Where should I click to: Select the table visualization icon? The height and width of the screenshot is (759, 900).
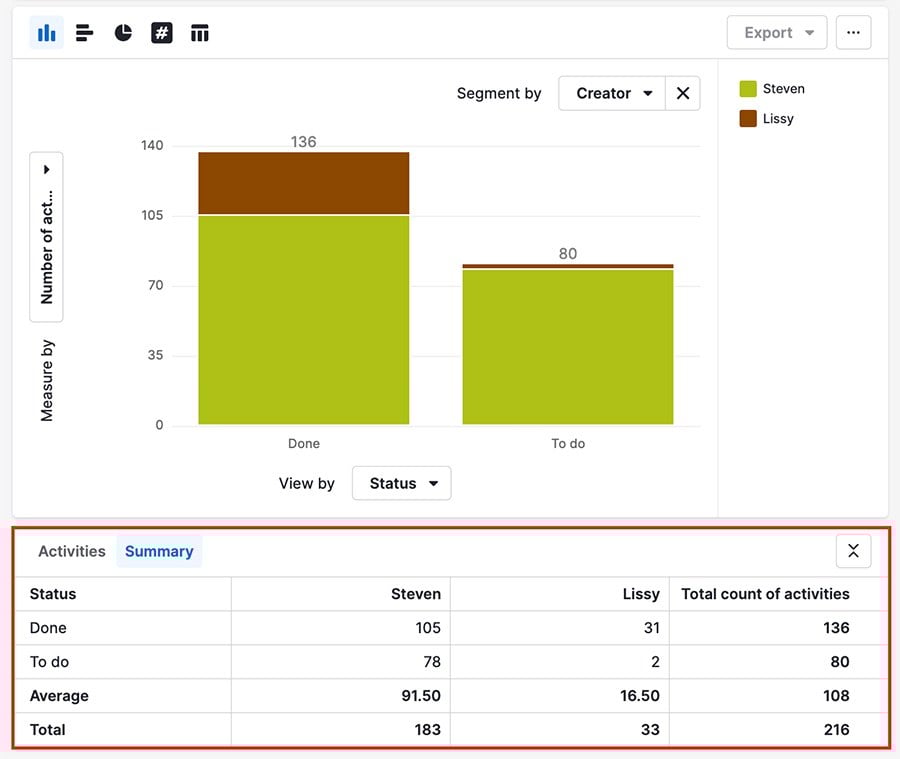click(199, 32)
